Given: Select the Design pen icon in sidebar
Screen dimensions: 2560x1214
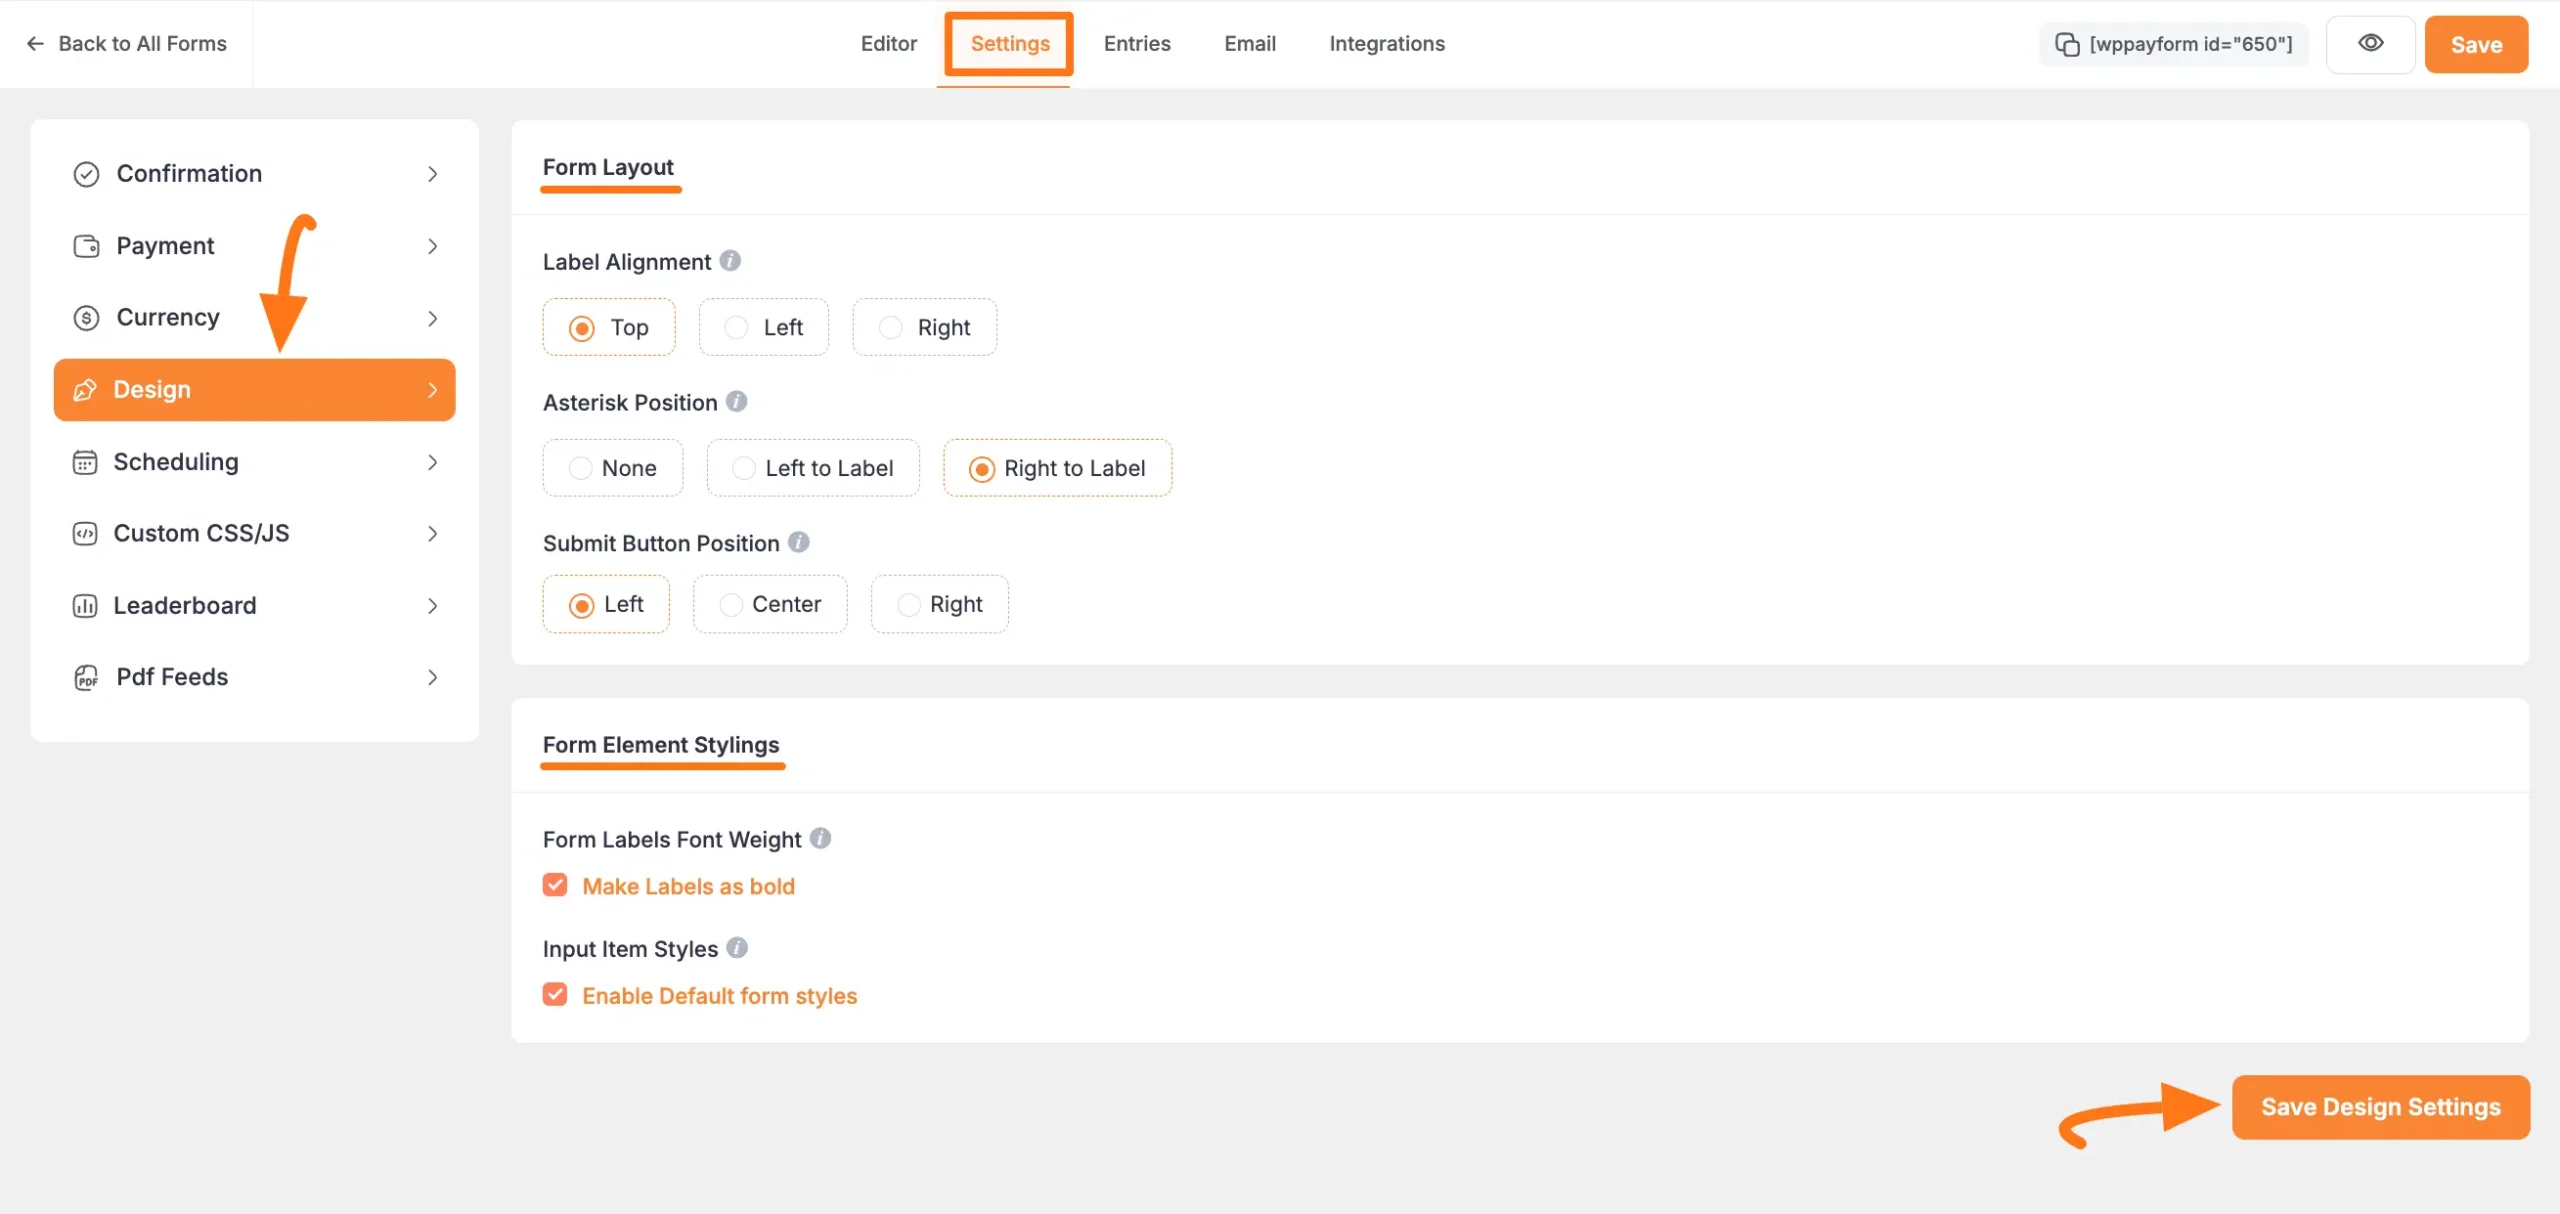Looking at the screenshot, I should 85,390.
